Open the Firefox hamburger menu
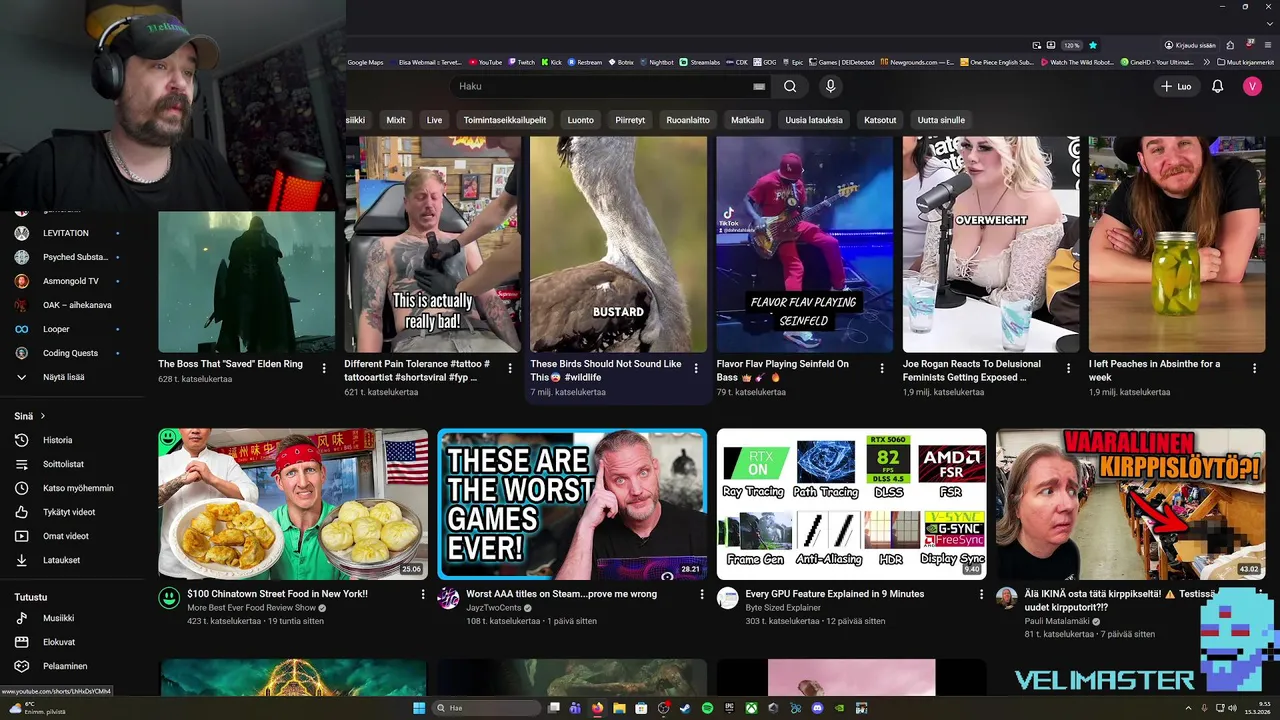 (x=1269, y=45)
